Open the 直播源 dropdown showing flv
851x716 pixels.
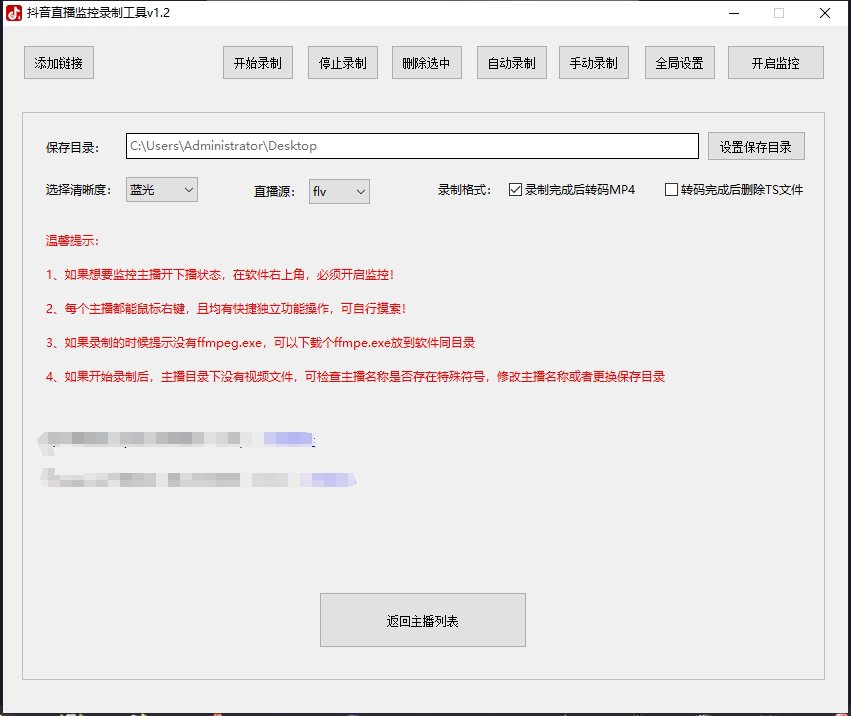[339, 191]
